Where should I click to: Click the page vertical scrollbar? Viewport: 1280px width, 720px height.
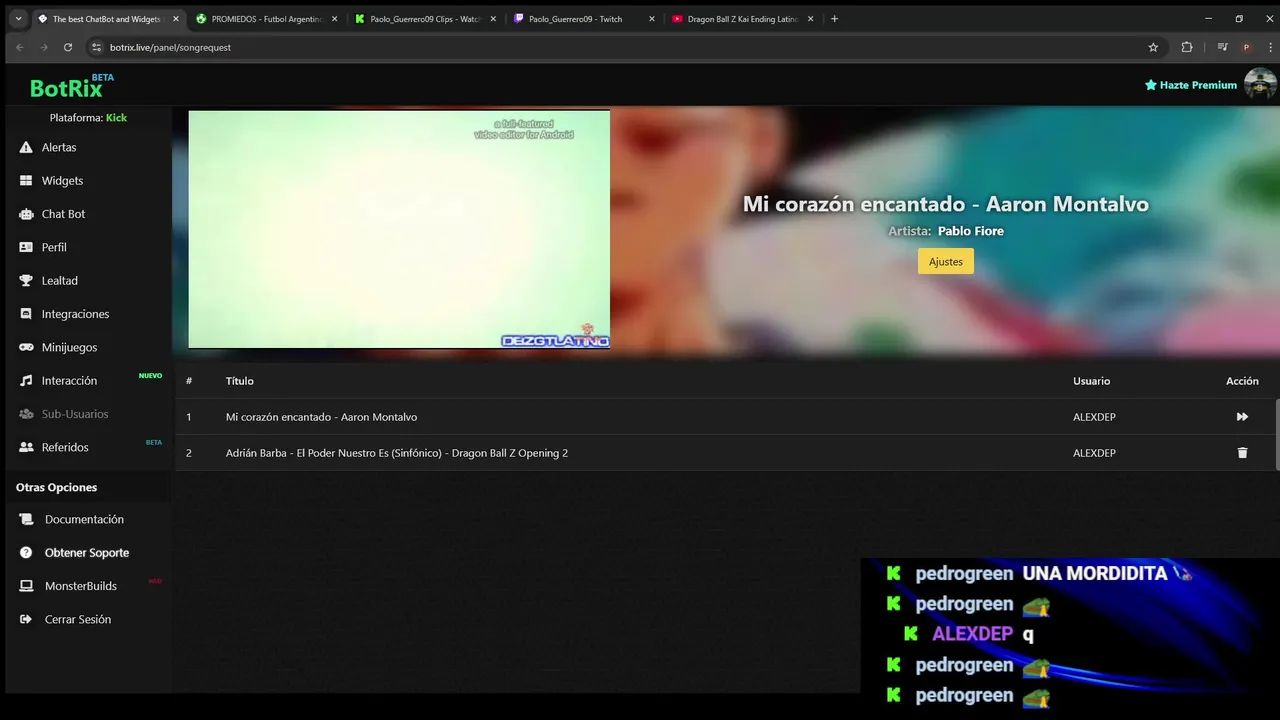click(x=1277, y=433)
